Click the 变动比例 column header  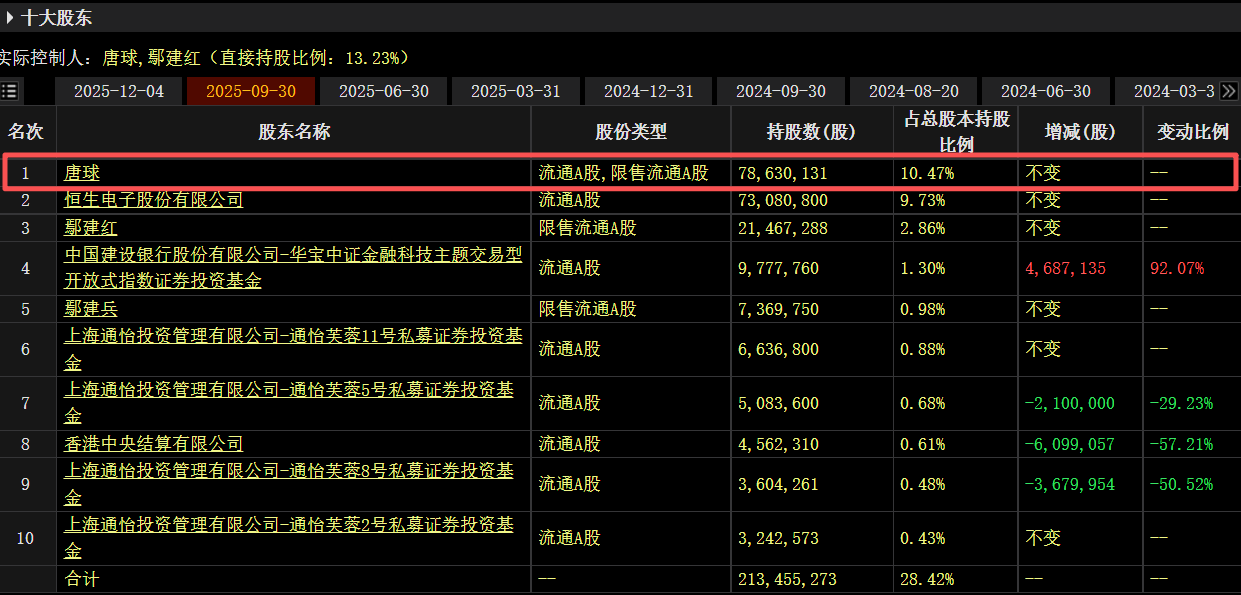1192,131
